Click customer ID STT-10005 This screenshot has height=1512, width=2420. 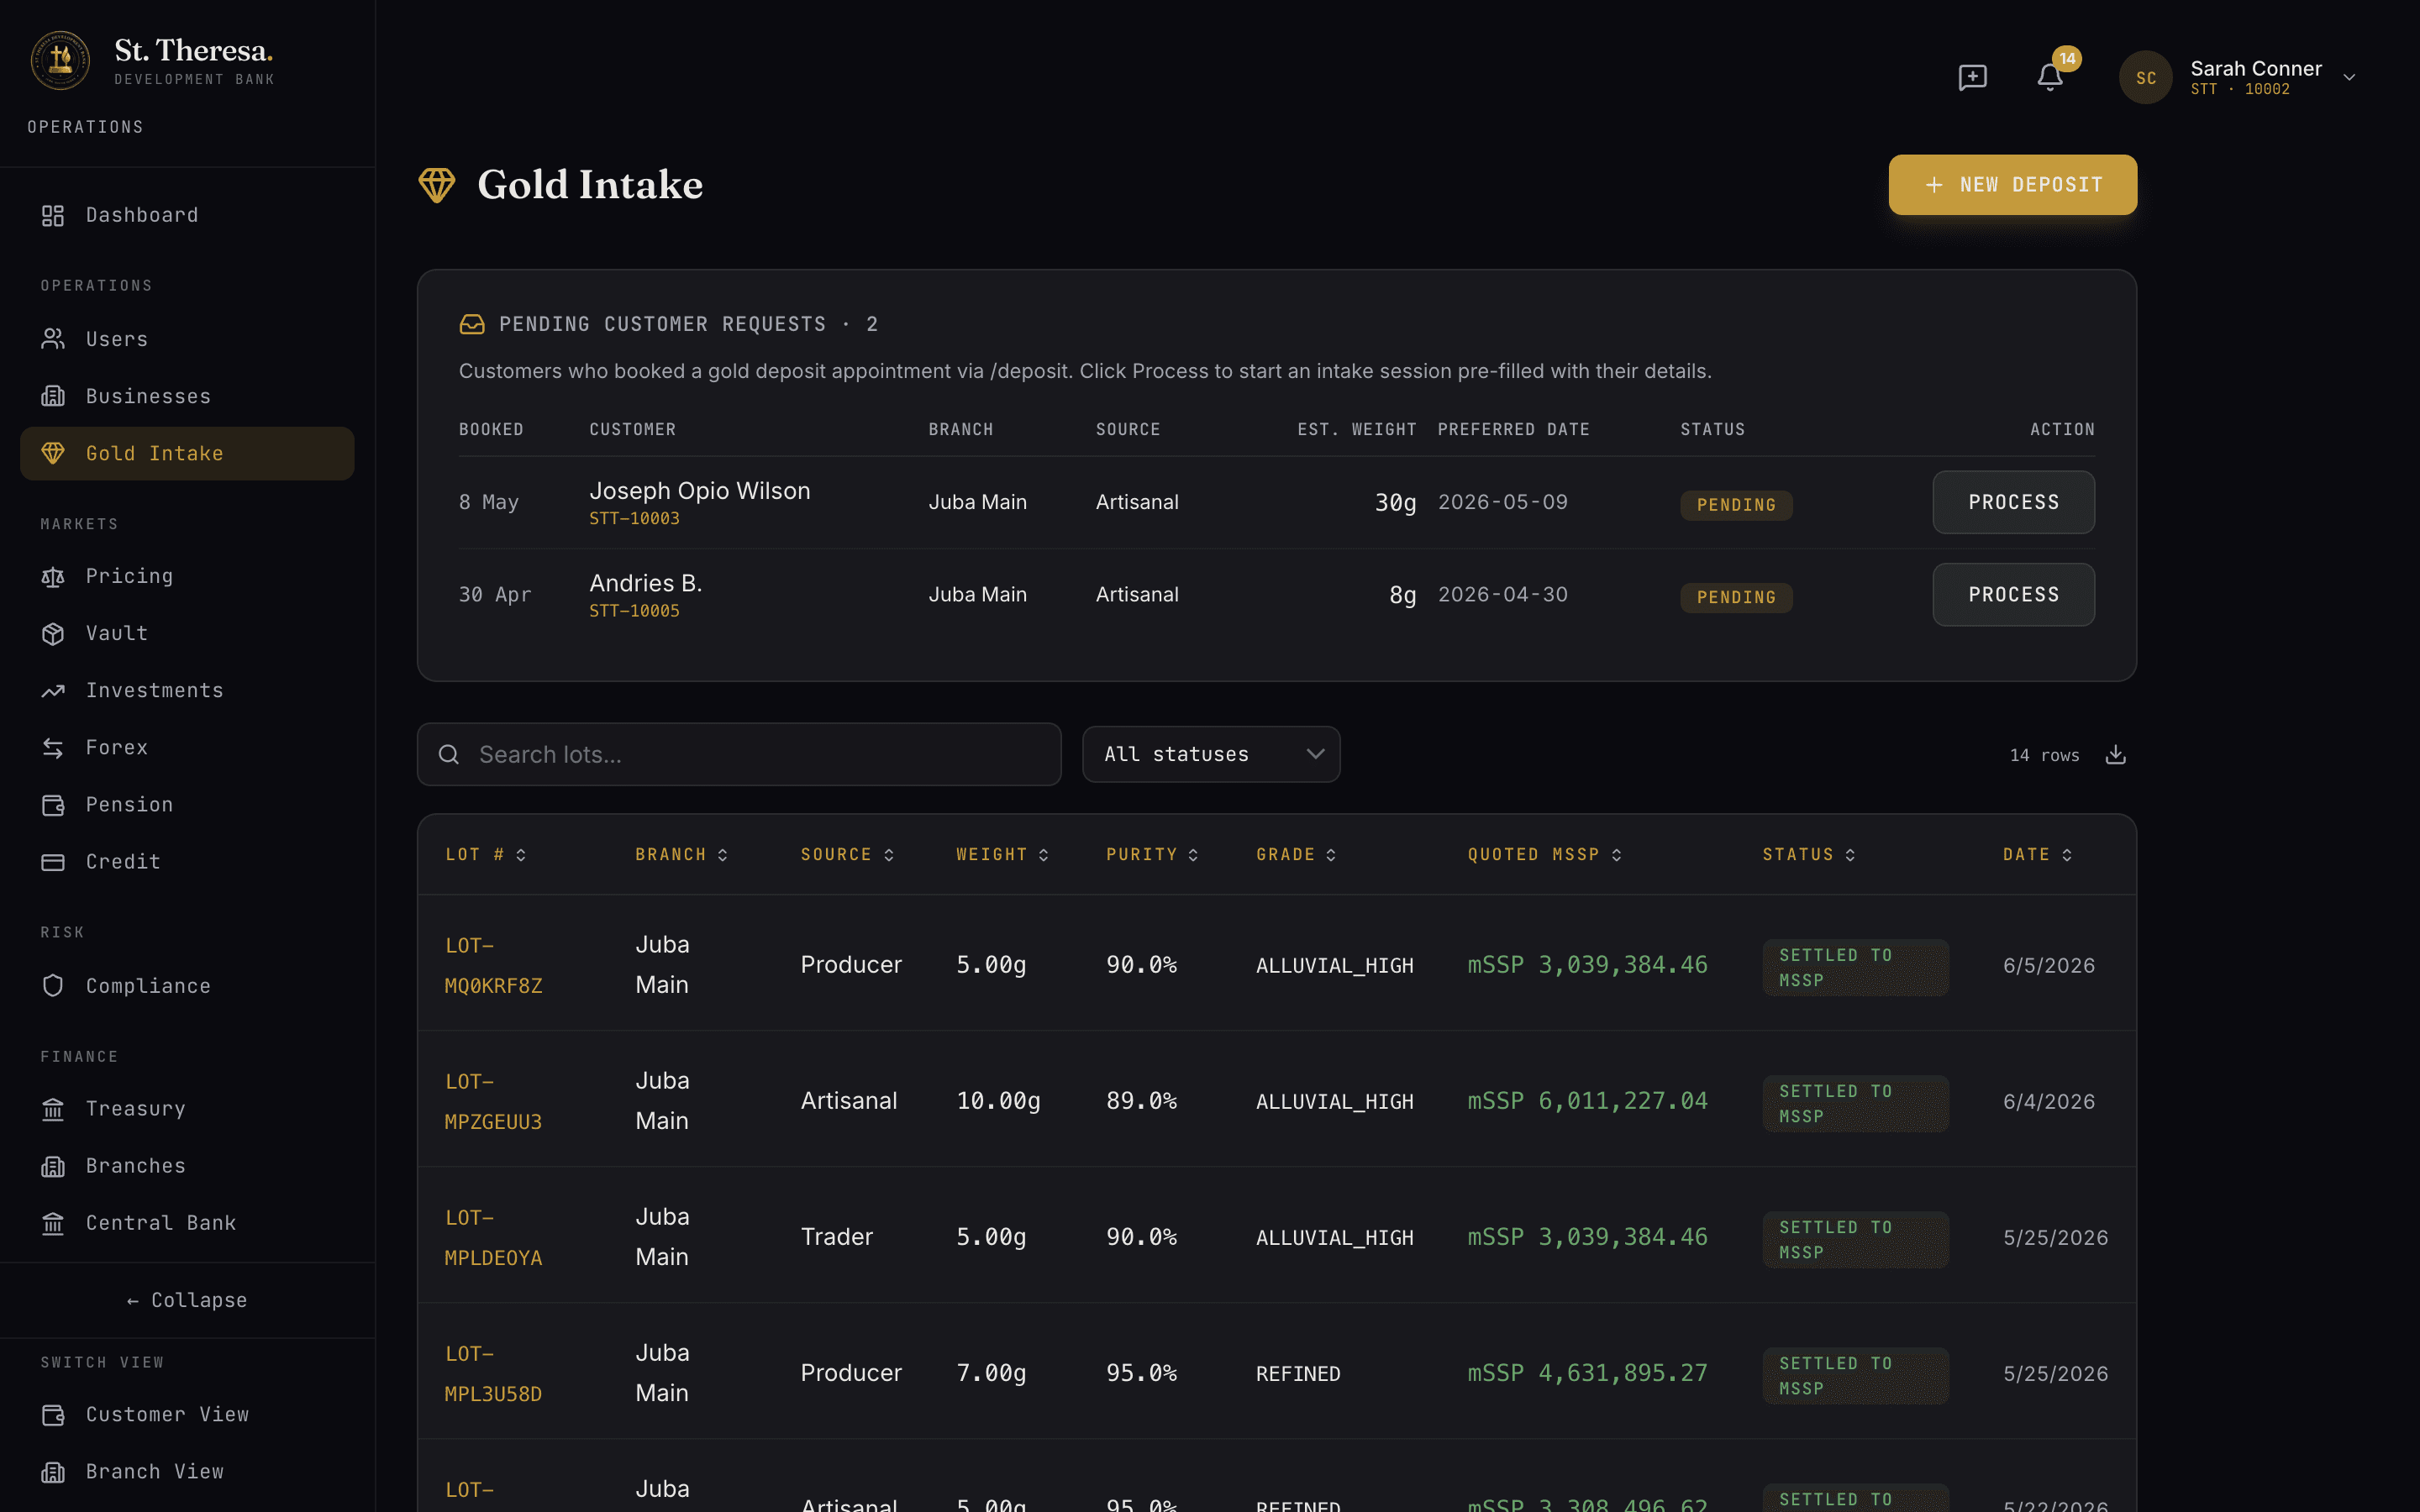pos(634,610)
